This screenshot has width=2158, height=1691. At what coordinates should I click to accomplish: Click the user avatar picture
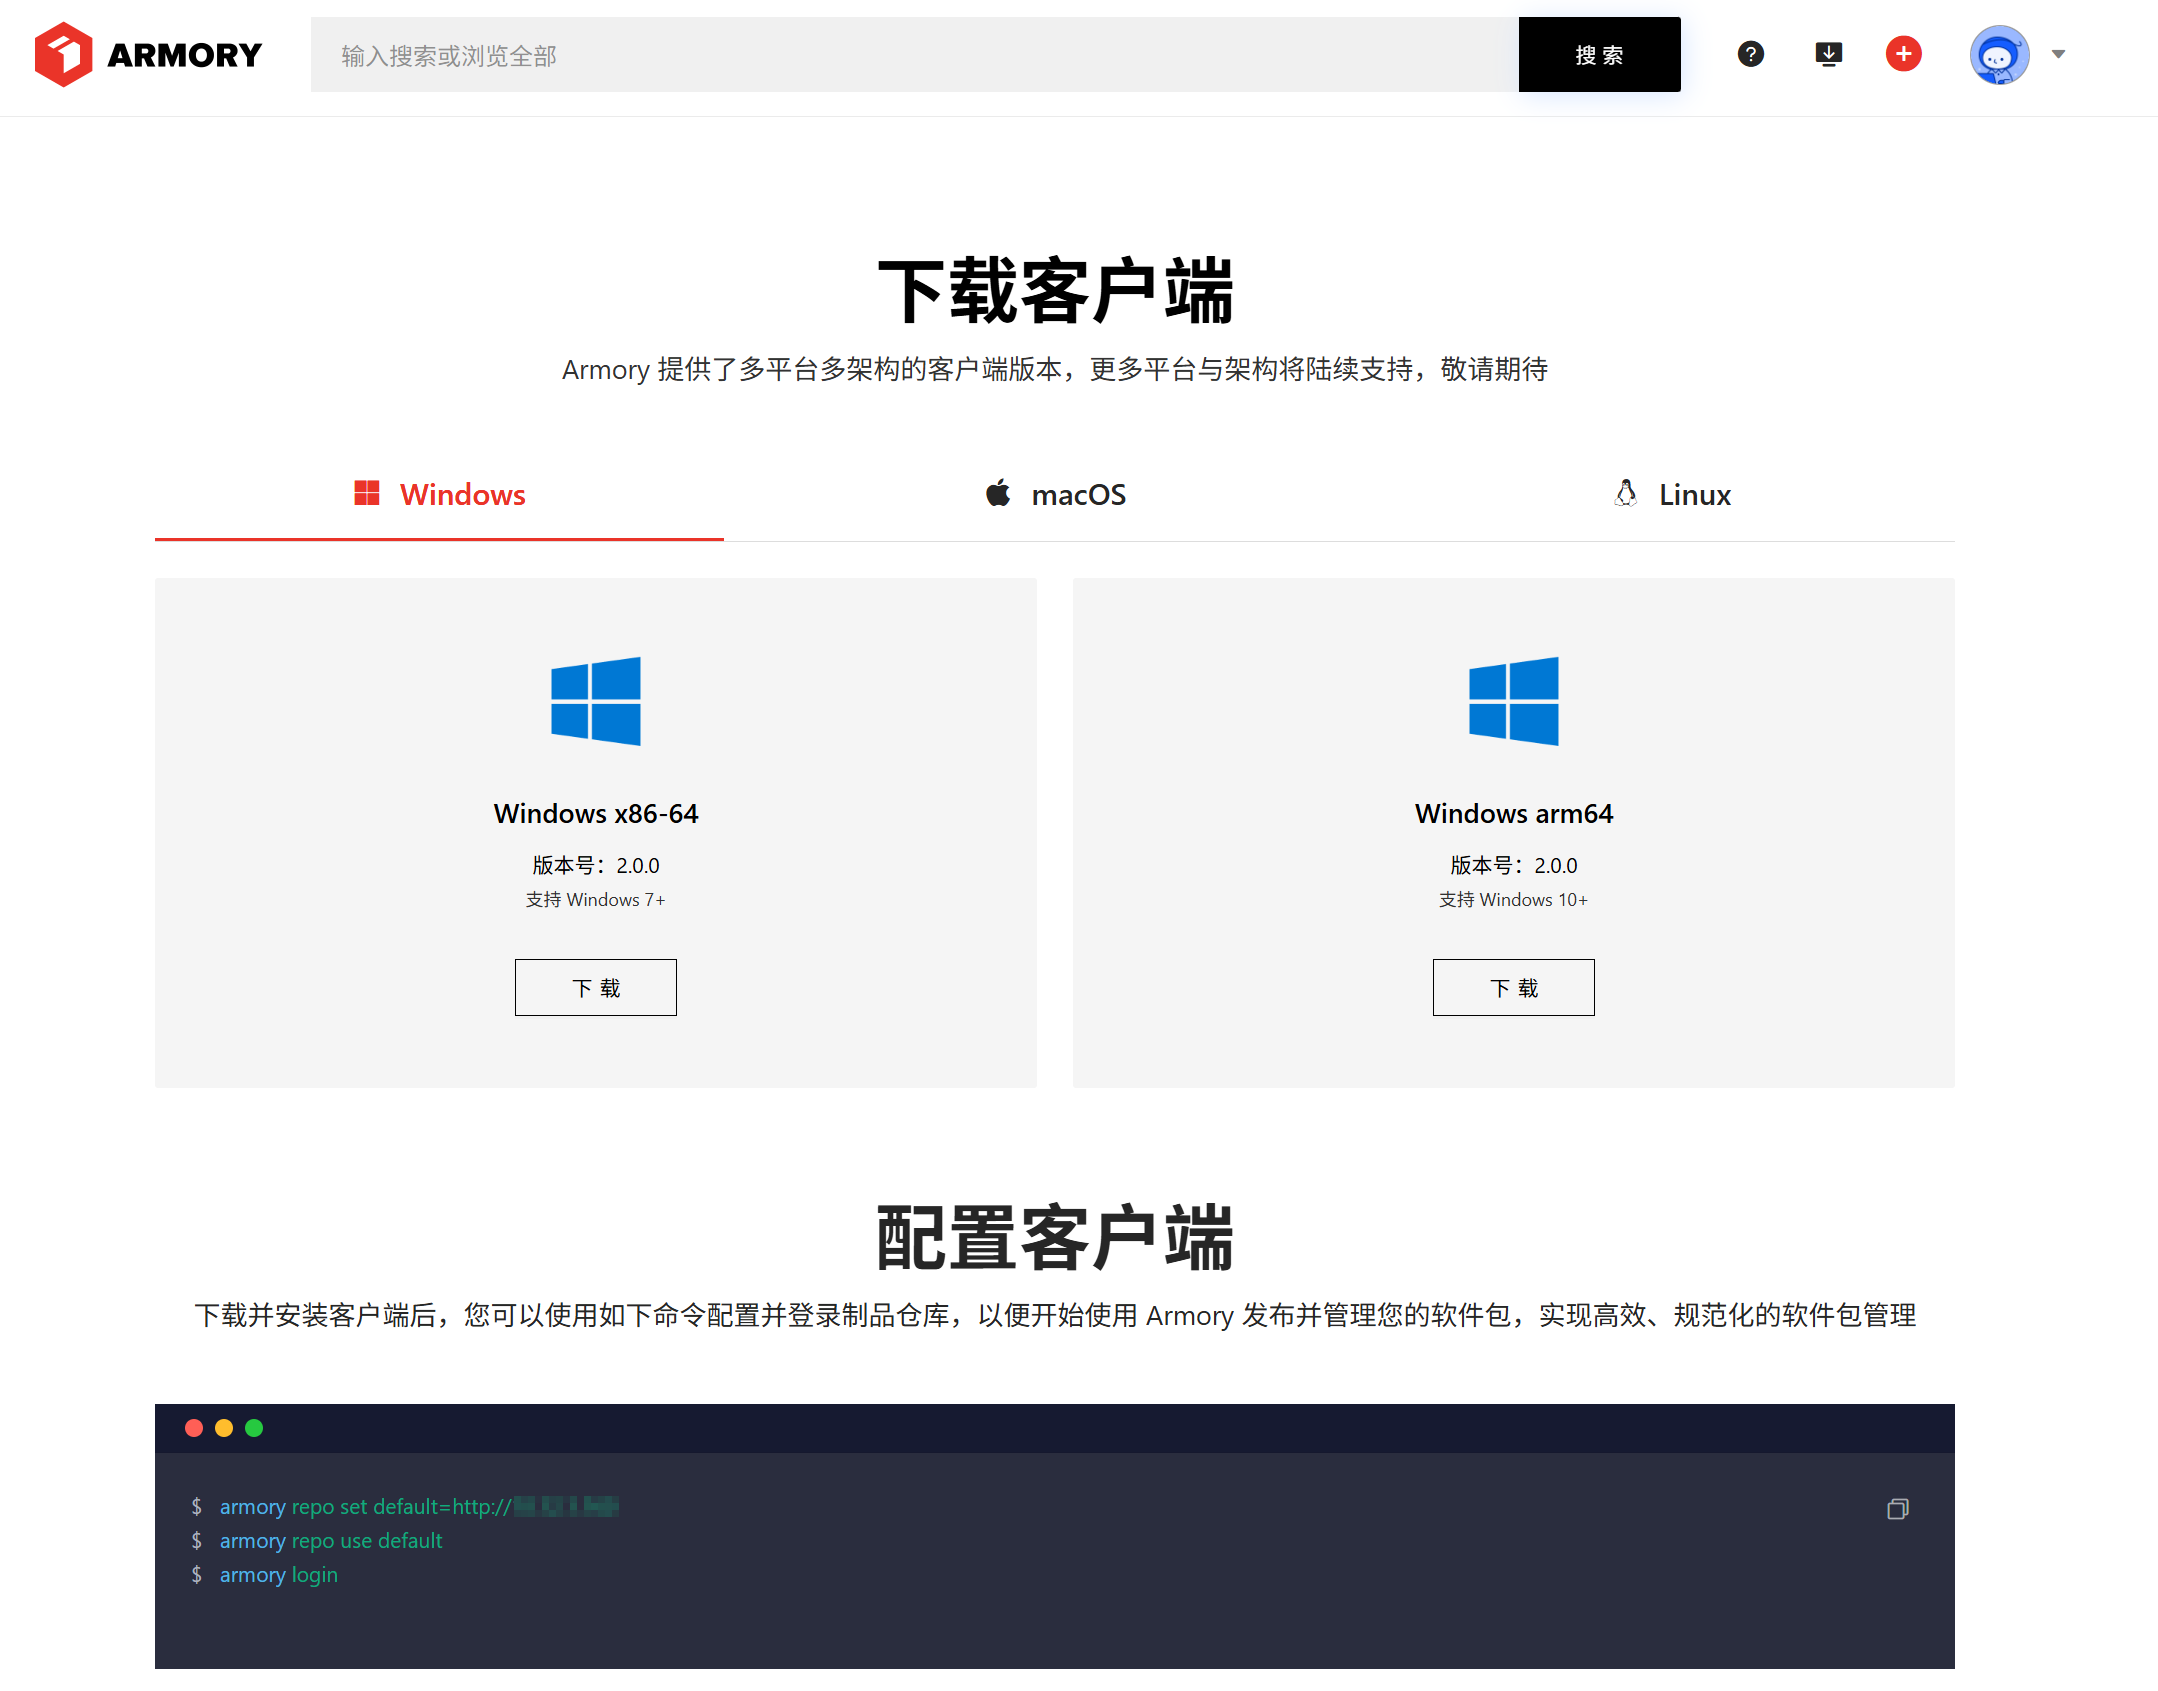1998,55
